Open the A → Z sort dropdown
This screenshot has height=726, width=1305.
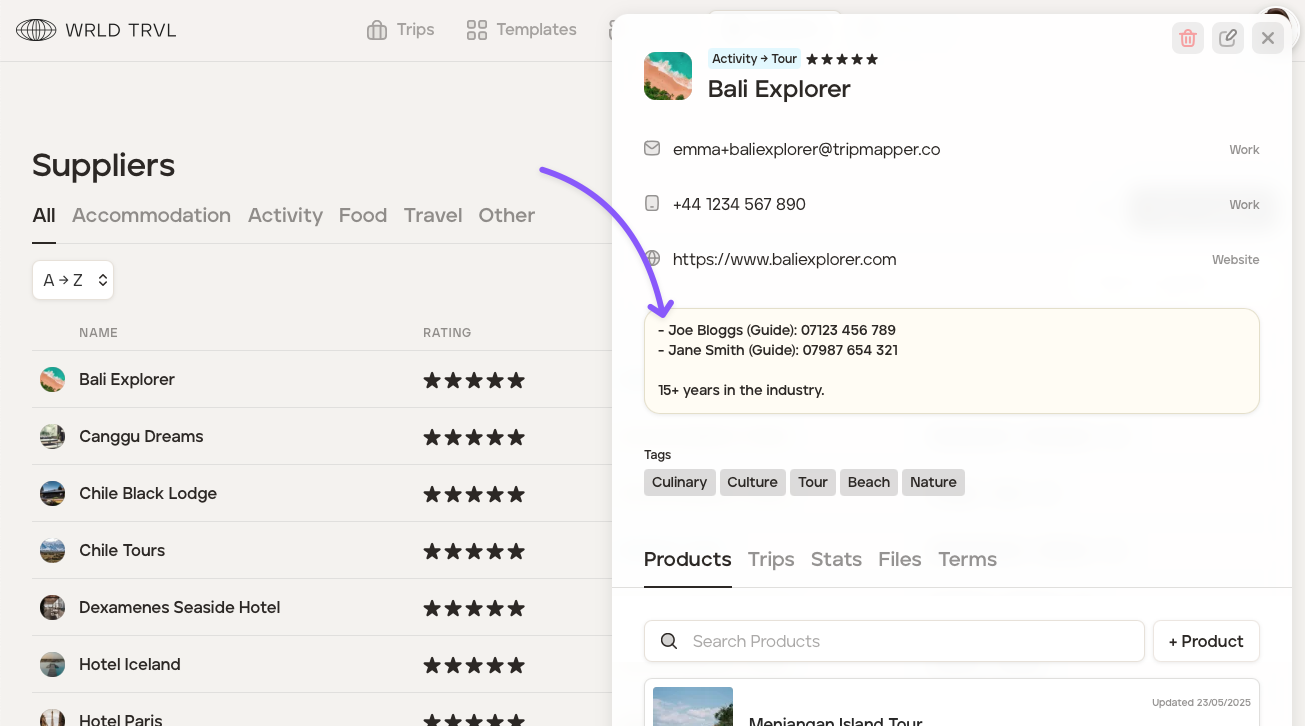(73, 281)
